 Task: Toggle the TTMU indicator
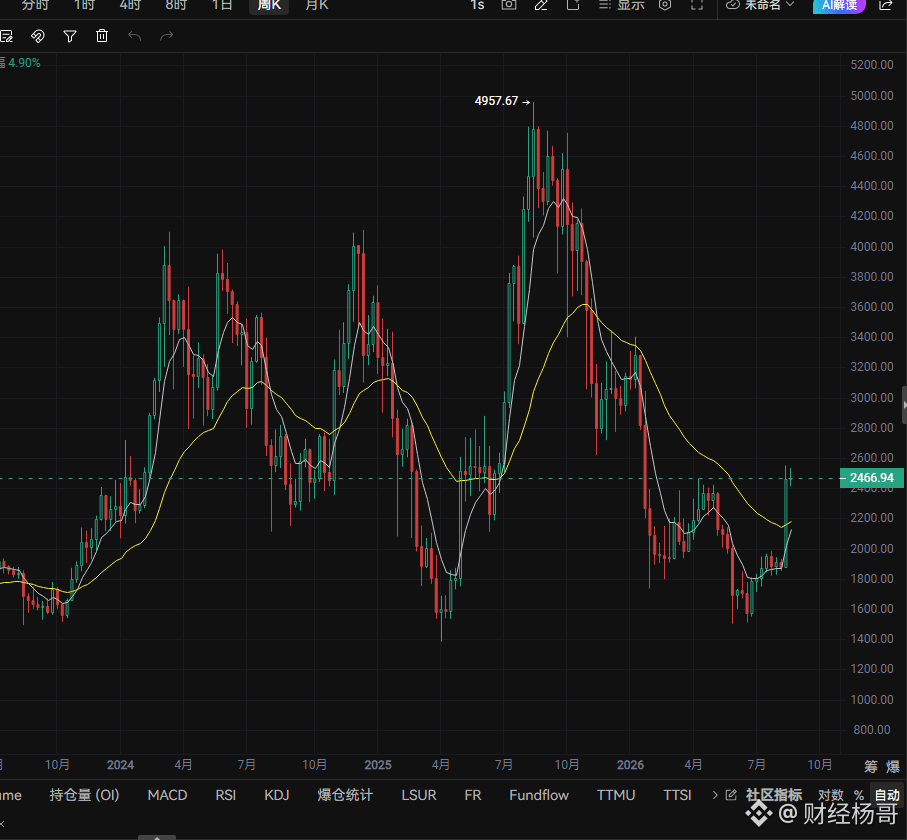(x=616, y=795)
